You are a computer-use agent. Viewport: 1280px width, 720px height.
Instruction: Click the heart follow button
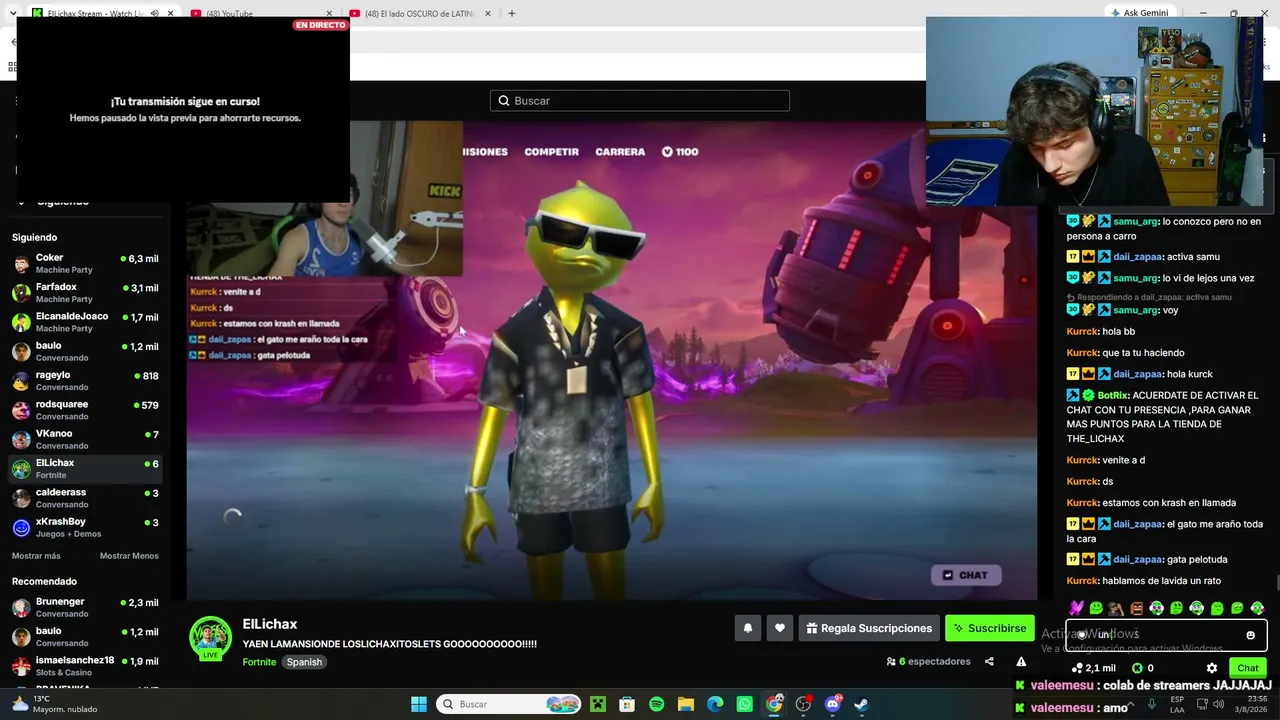(780, 628)
